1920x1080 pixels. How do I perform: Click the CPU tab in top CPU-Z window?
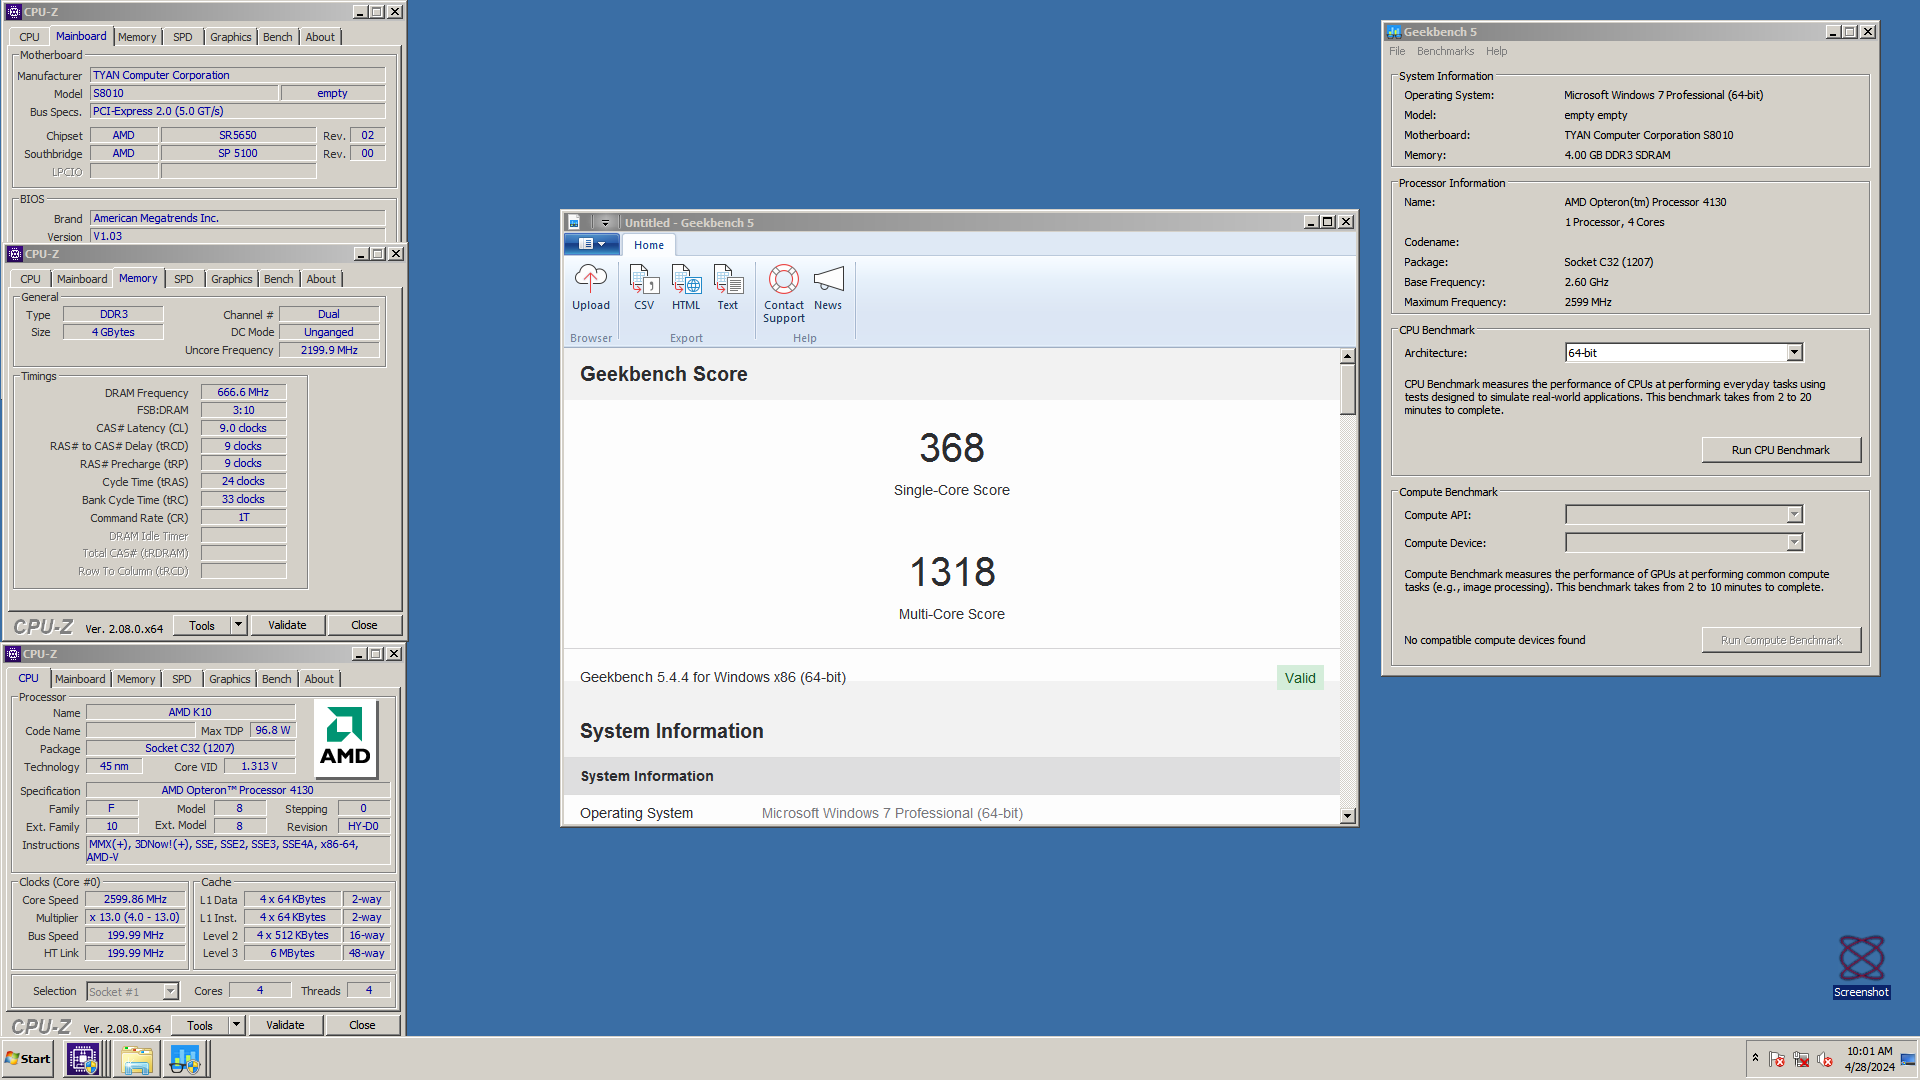[x=29, y=37]
